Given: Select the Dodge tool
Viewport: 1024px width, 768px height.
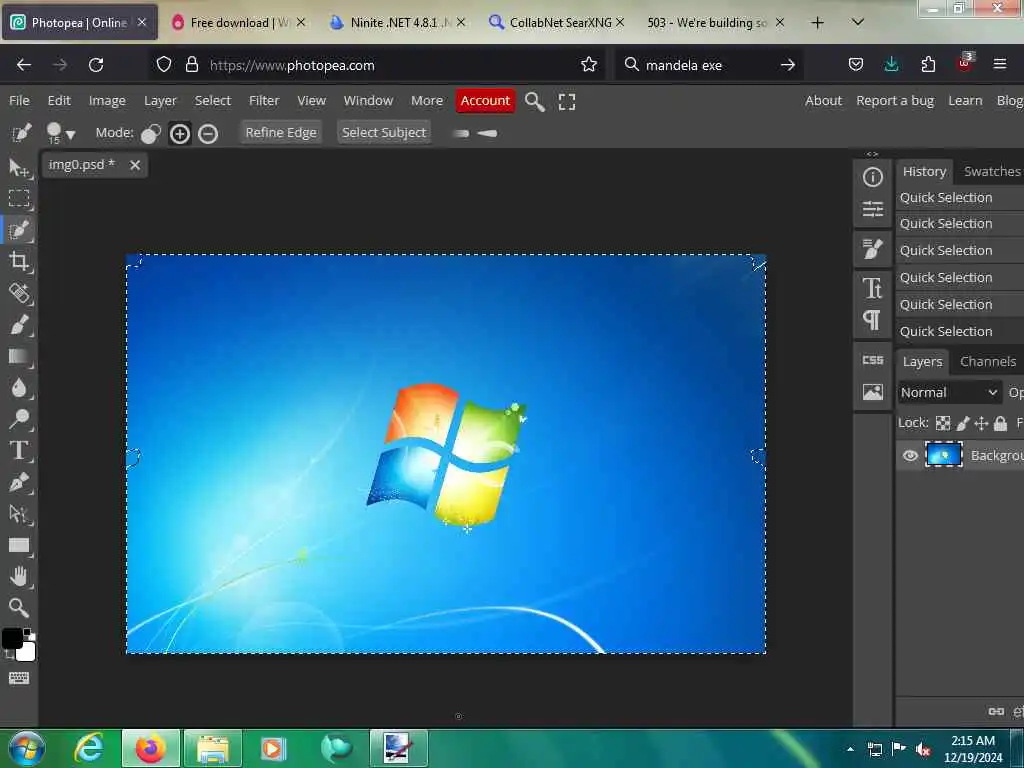Looking at the screenshot, I should (19, 419).
